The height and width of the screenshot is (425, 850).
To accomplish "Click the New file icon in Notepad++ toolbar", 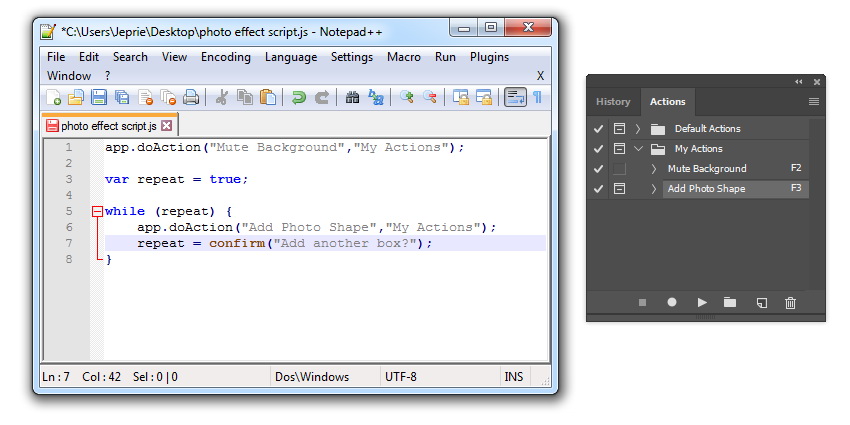I will click(x=53, y=98).
